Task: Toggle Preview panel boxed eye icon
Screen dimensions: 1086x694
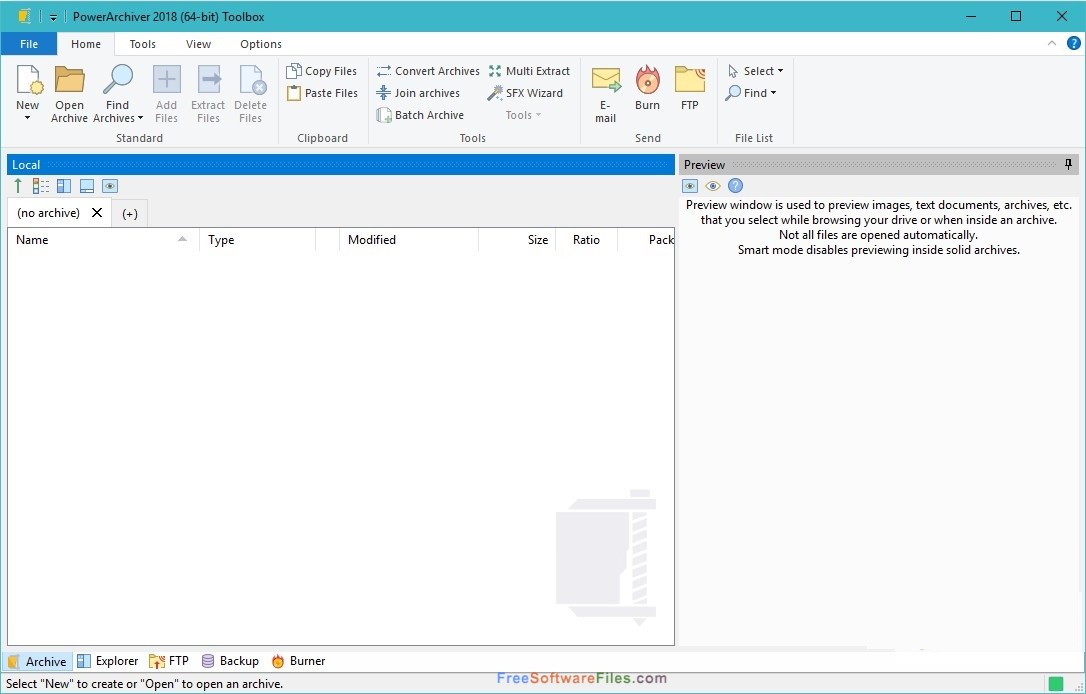Action: click(690, 186)
